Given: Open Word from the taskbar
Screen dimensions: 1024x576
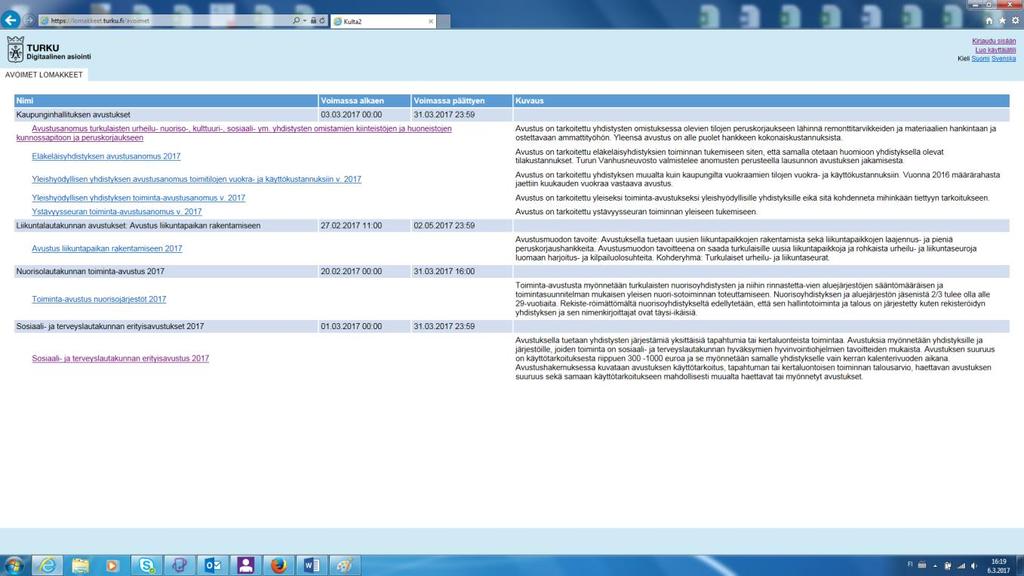Looking at the screenshot, I should coord(312,565).
